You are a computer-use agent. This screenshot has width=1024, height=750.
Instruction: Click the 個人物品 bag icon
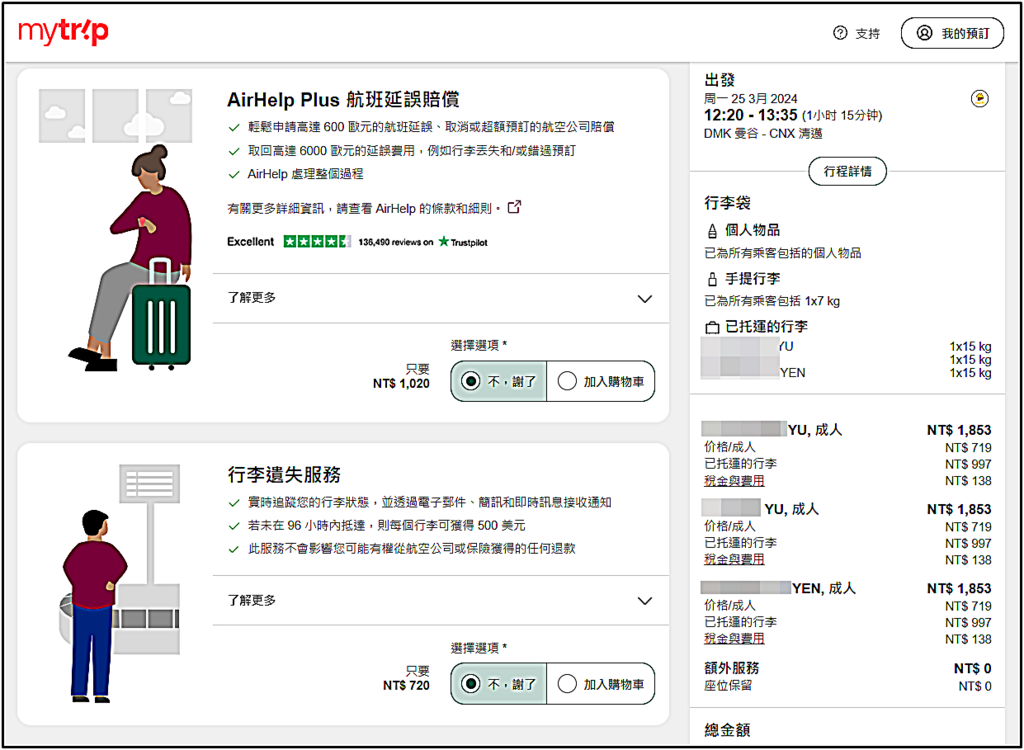coord(712,231)
